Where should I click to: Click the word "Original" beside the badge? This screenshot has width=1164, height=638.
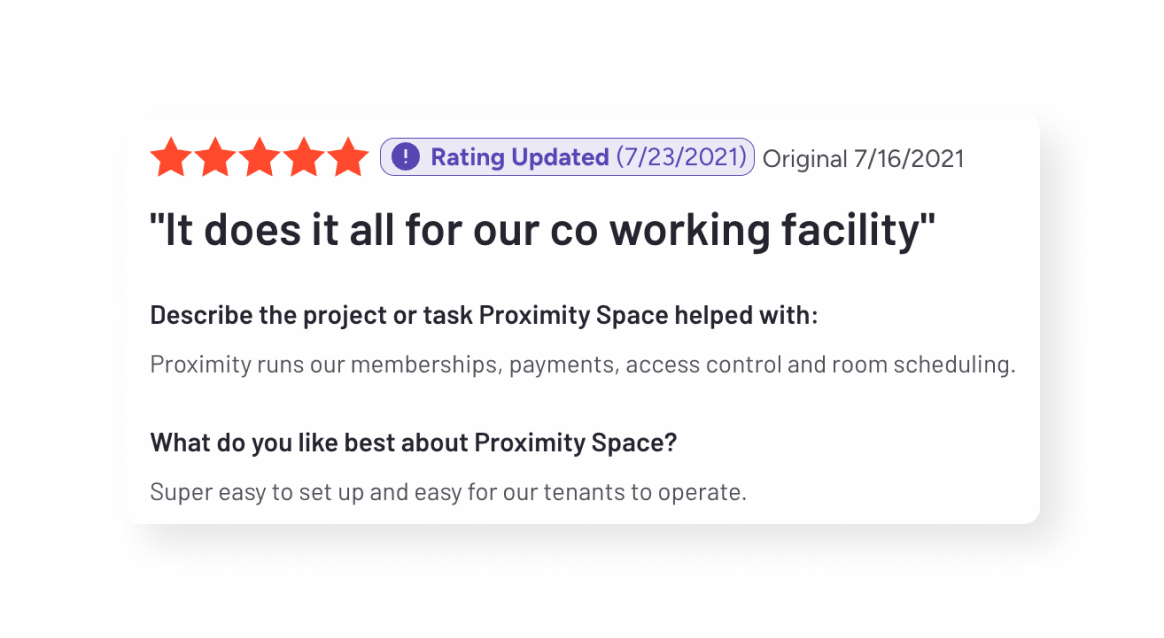pos(804,158)
